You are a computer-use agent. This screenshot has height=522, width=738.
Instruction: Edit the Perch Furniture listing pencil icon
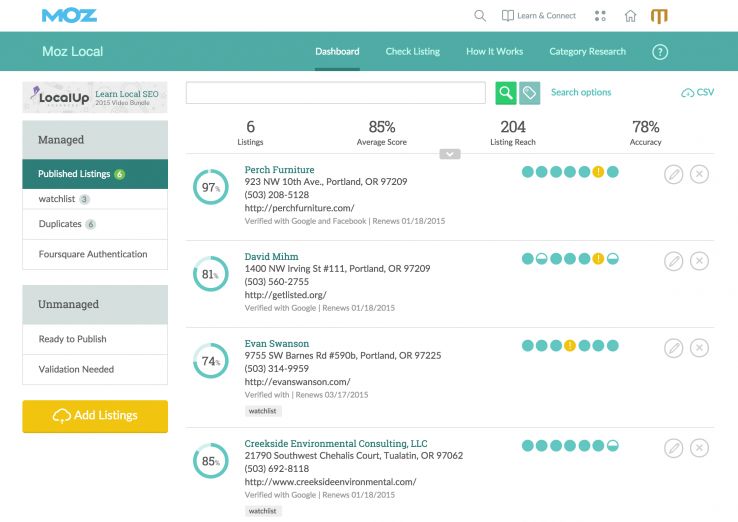coord(674,174)
